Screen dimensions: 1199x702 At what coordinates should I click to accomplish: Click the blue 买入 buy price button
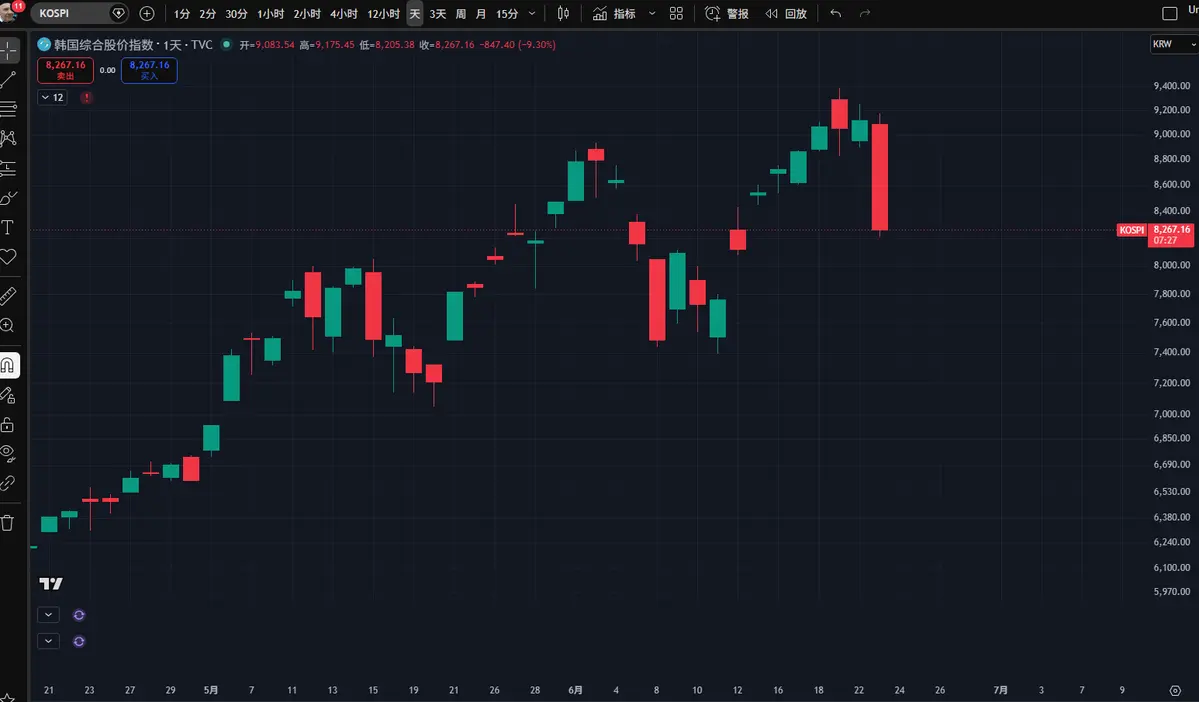149,70
